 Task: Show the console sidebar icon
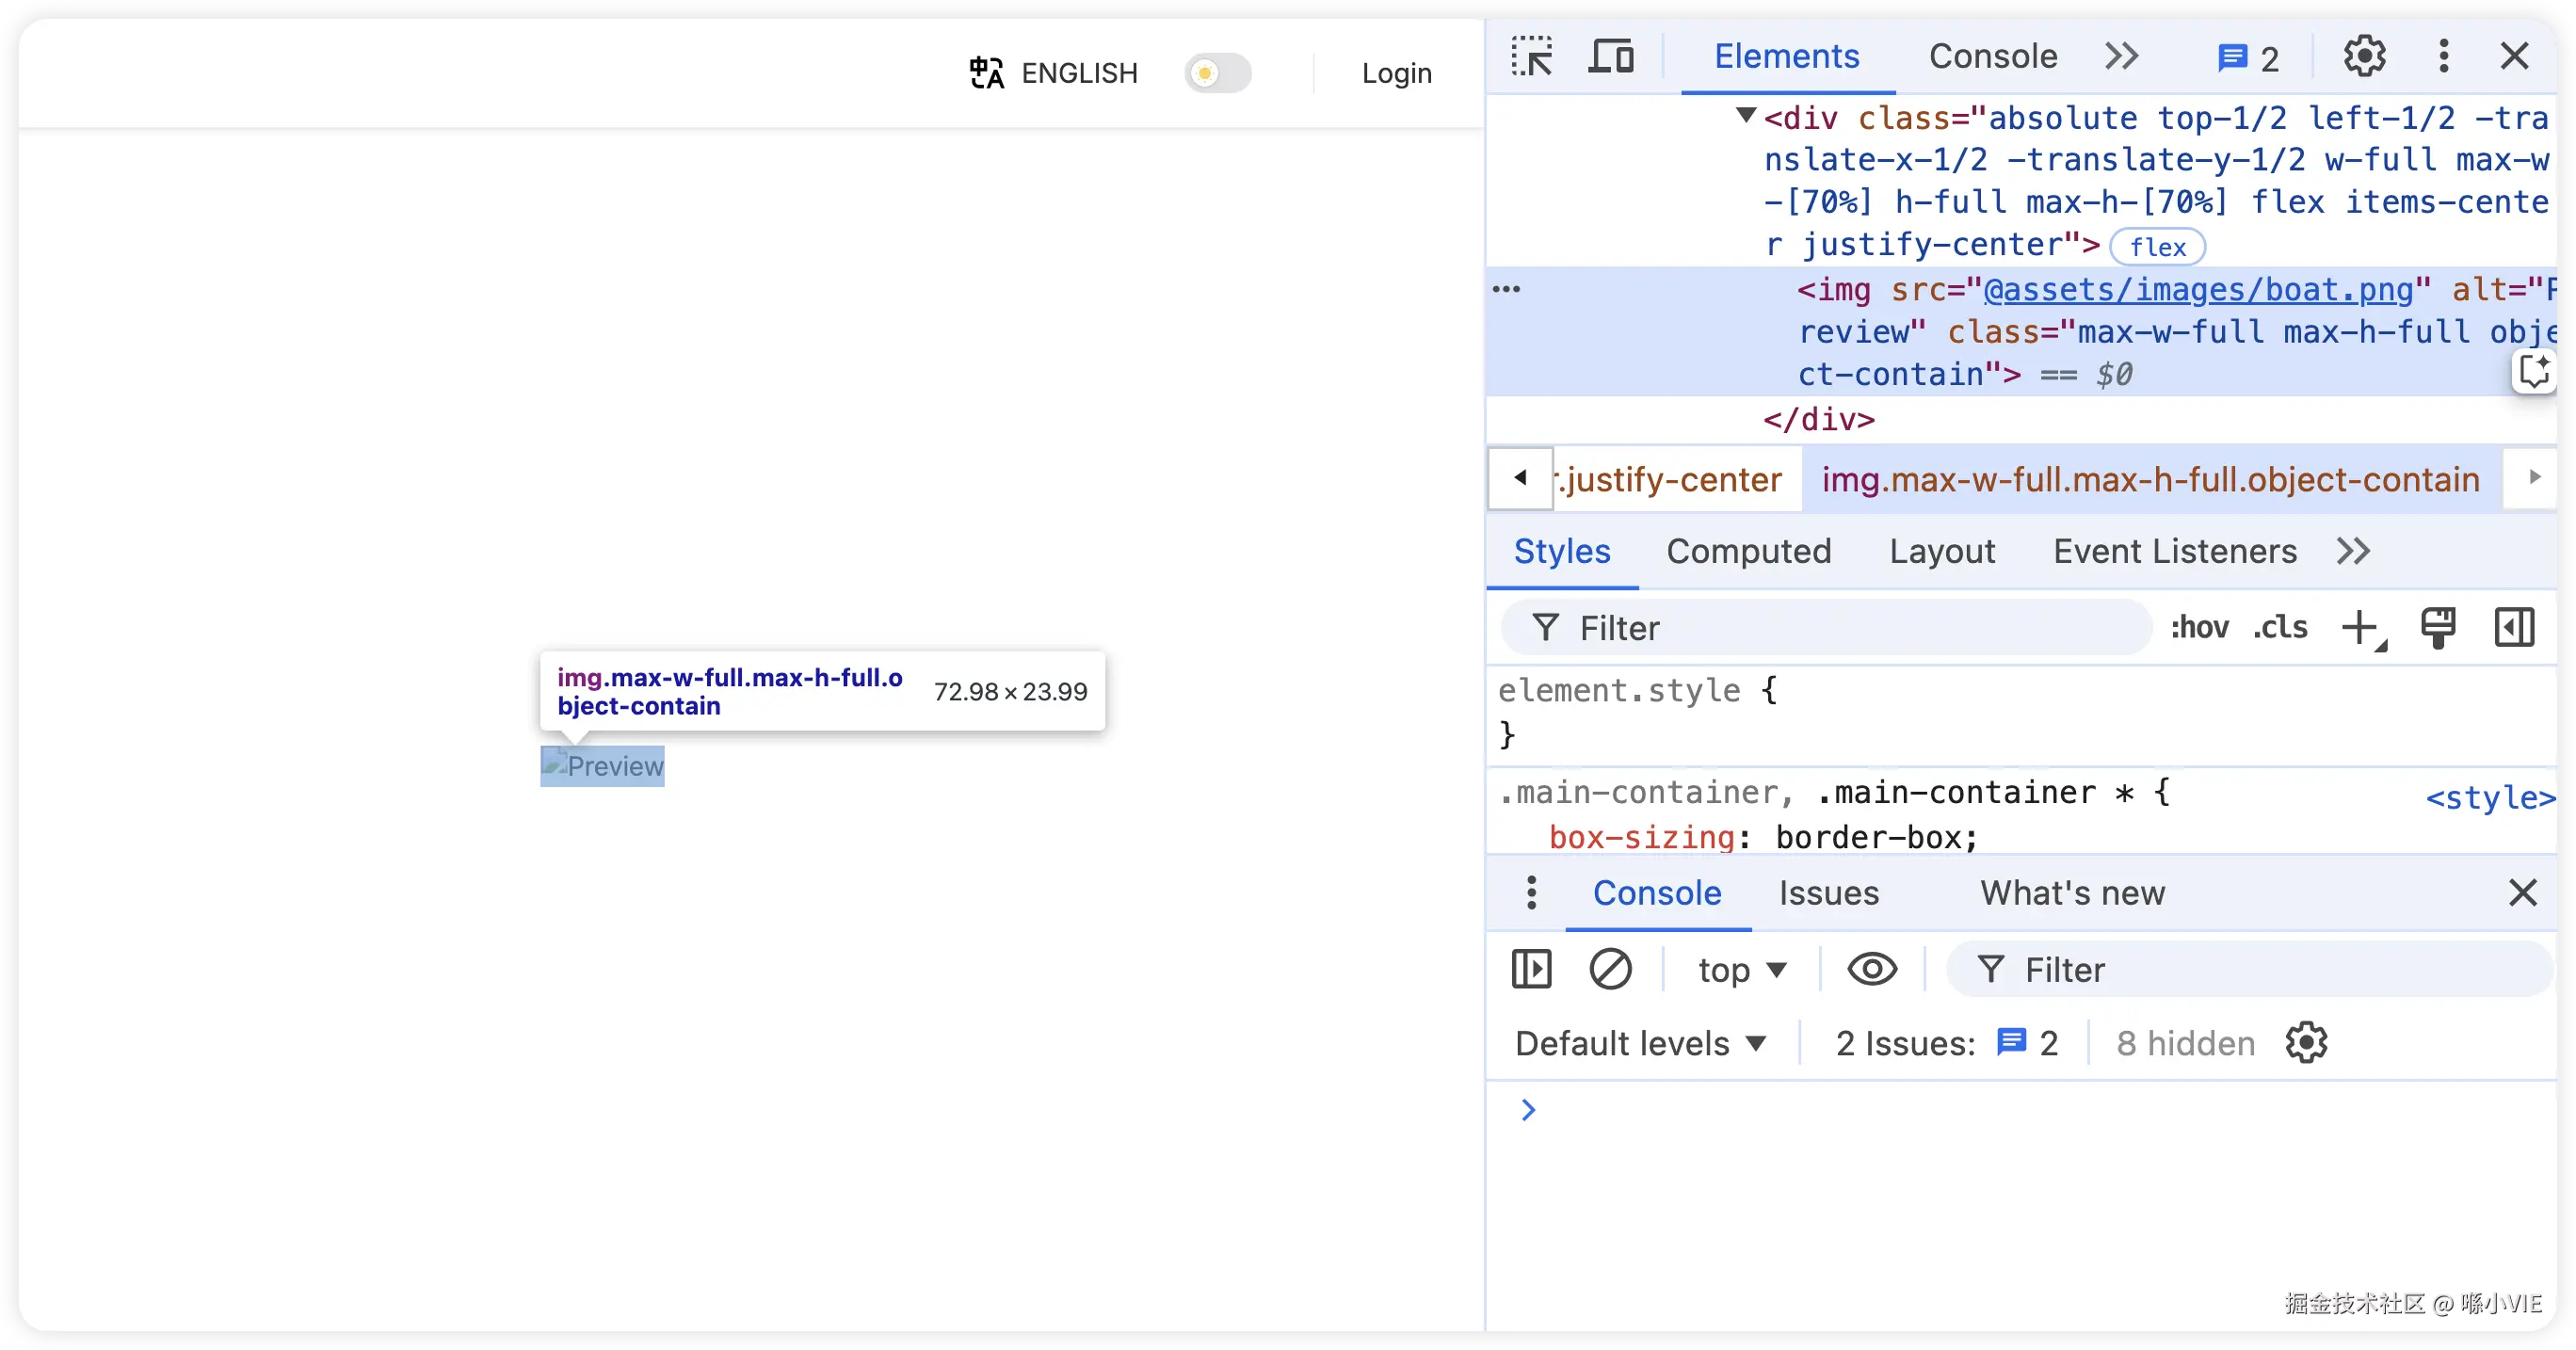point(1531,969)
